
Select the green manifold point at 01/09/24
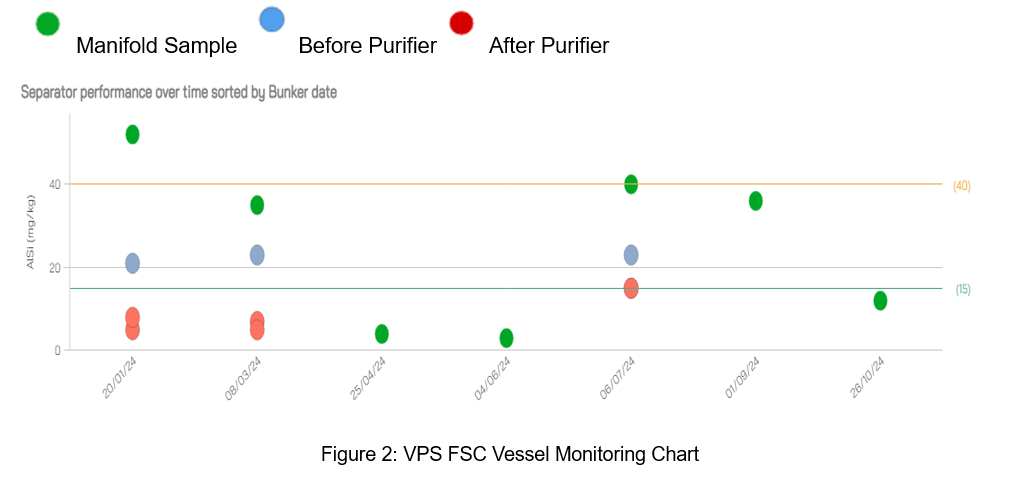click(x=756, y=201)
